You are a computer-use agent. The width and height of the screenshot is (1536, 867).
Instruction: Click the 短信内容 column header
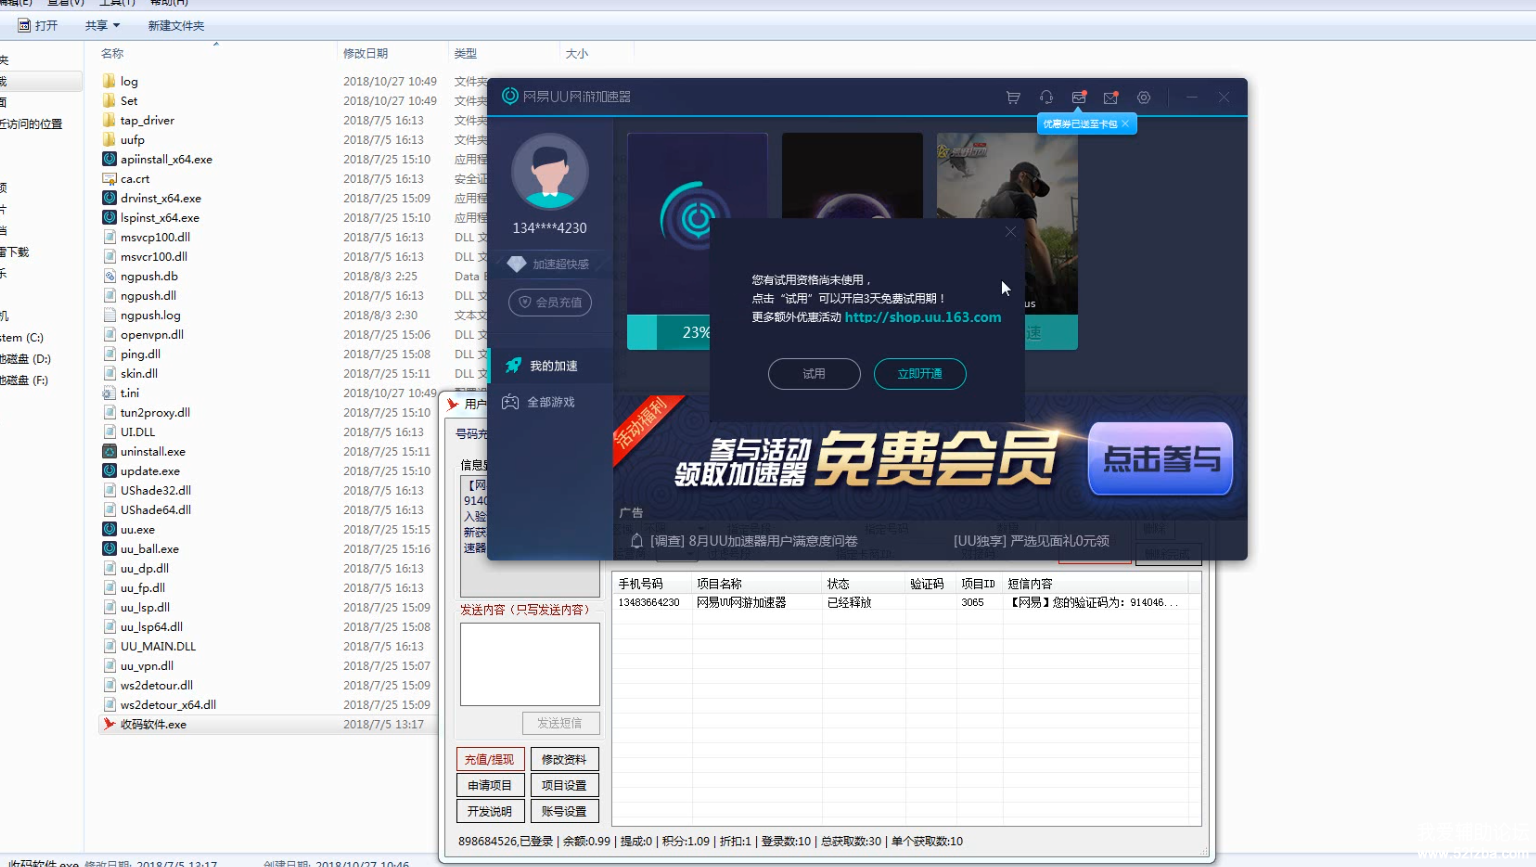click(x=1096, y=584)
